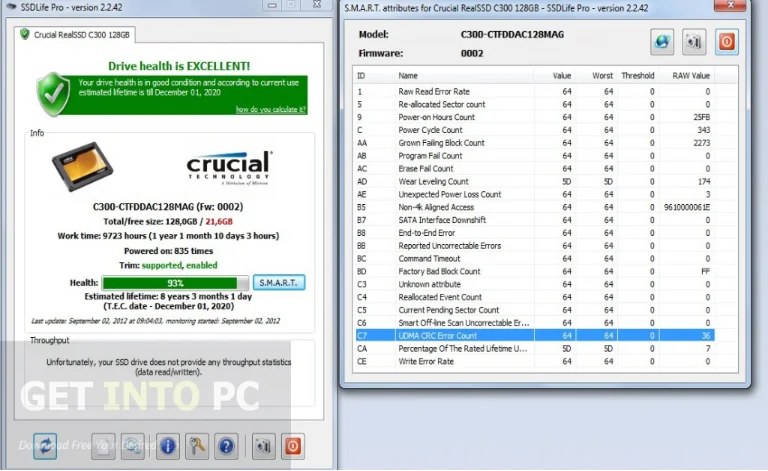768x471 pixels.
Task: Click the globe web icon in the S.M.A.R.T. window
Action: 662,42
